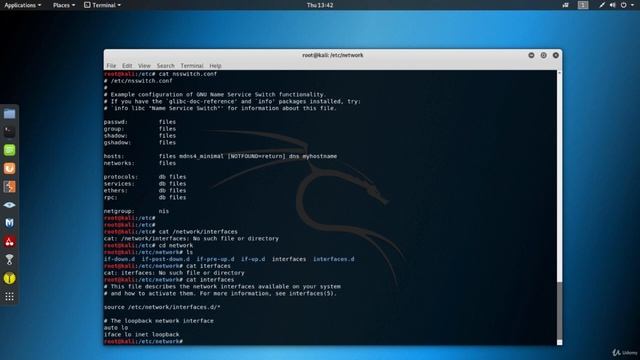Expand the system menu arrow at top right
This screenshot has height=360, width=640.
(632, 5)
